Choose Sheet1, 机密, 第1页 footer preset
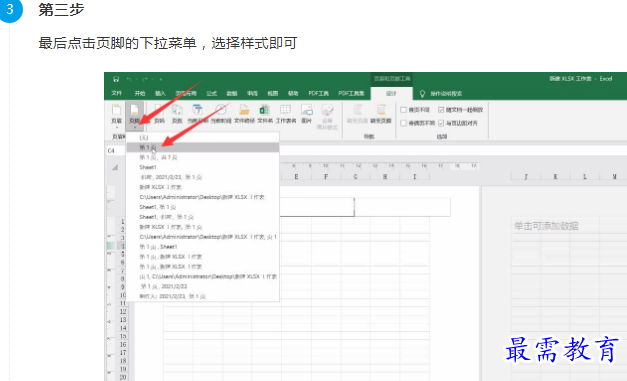Image resolution: width=627 pixels, height=381 pixels. [203, 217]
